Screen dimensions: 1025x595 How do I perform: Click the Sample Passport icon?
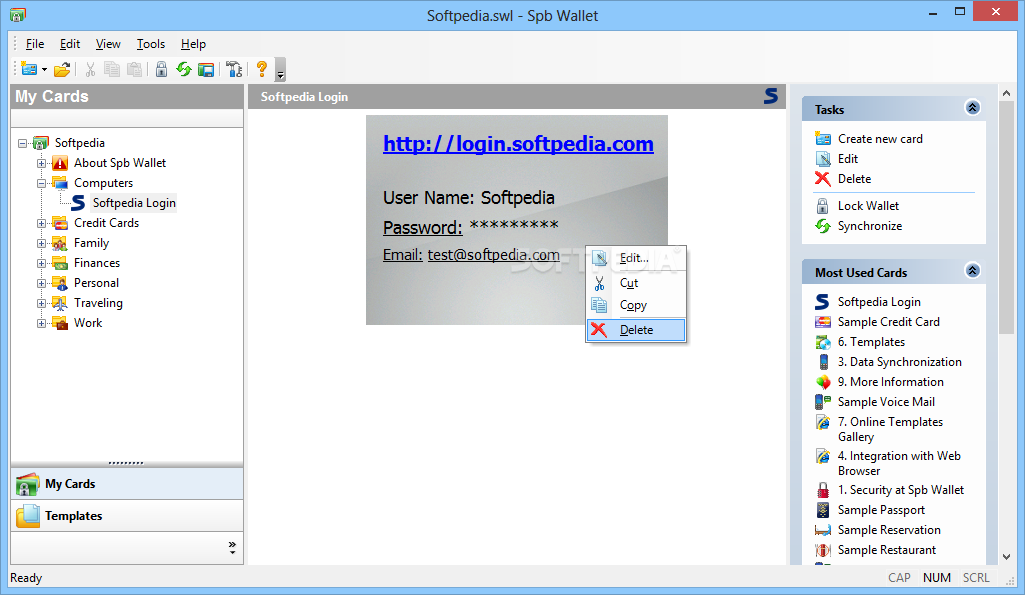click(823, 510)
